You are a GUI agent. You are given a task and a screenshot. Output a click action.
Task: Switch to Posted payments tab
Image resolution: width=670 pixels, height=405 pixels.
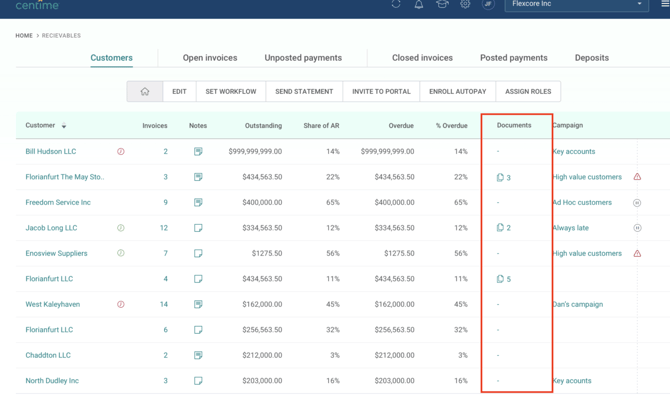coord(514,58)
